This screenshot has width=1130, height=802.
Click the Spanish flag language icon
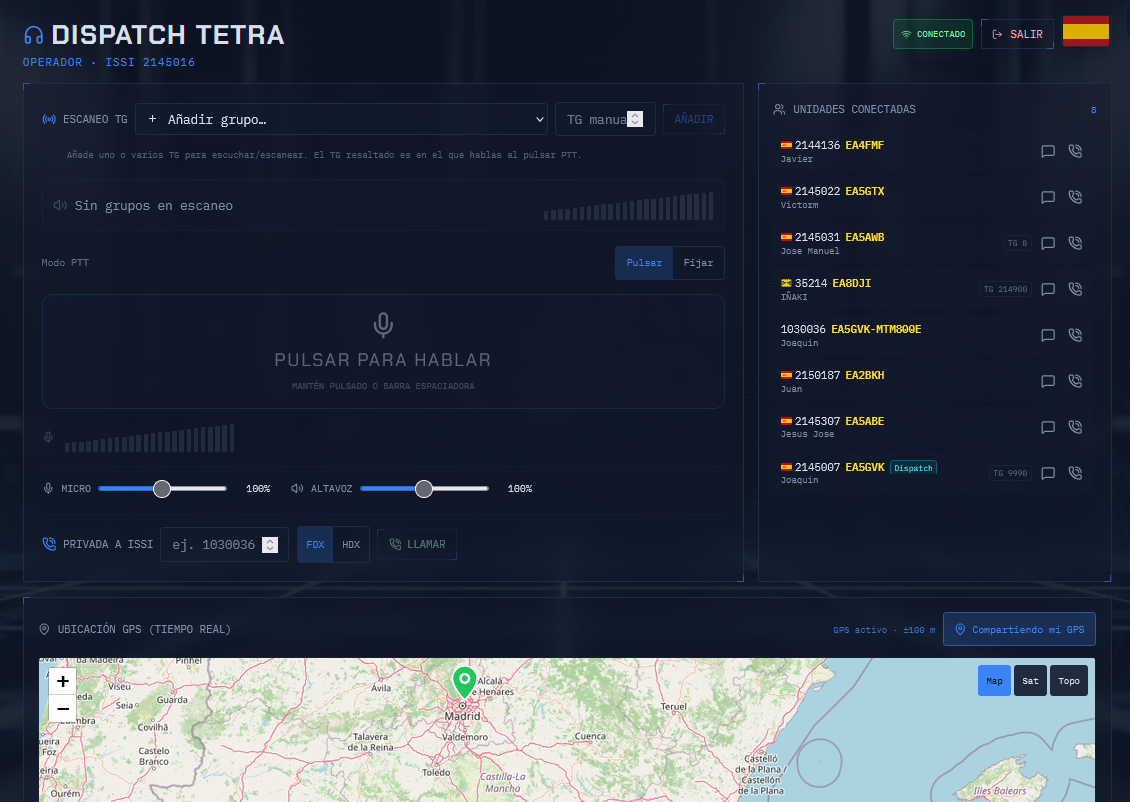click(x=1085, y=31)
